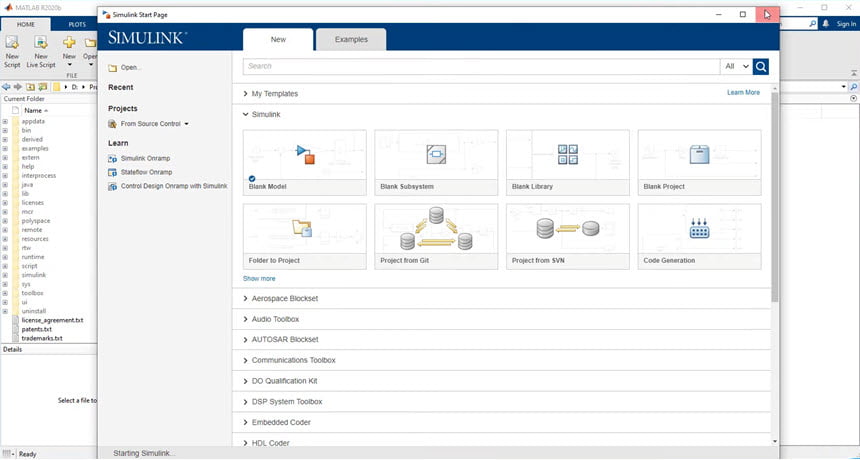Click the Simulink Onramp link text

[145, 158]
